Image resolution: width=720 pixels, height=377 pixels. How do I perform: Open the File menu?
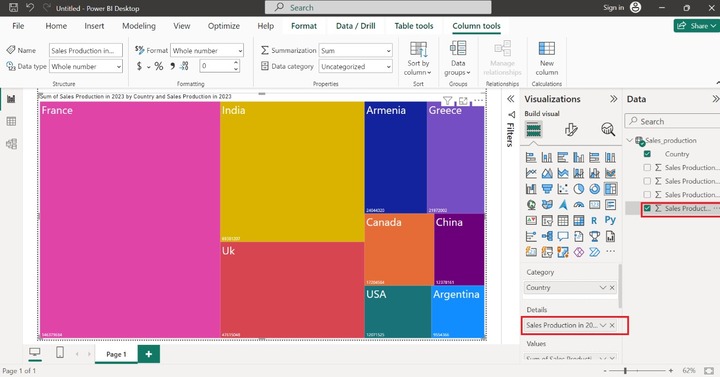click(18, 26)
